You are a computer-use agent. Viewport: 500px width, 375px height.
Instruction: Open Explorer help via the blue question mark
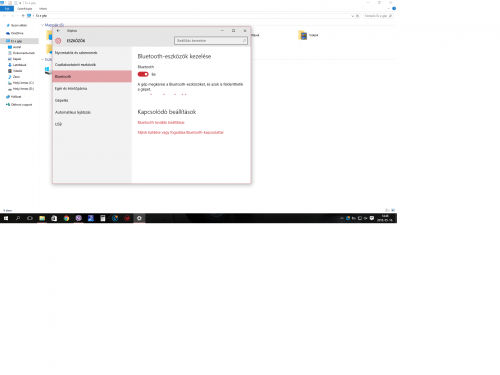394,8
